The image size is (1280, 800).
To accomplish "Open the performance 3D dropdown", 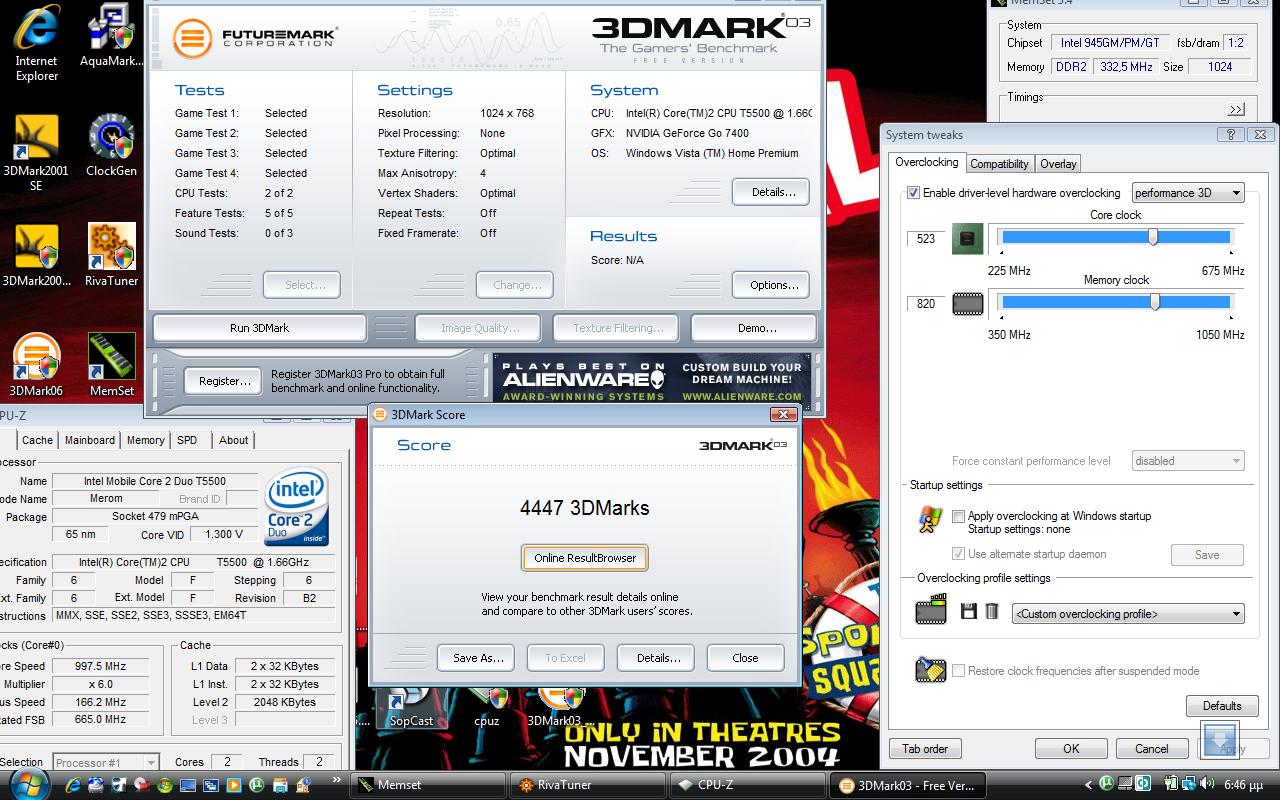I will tap(1188, 193).
